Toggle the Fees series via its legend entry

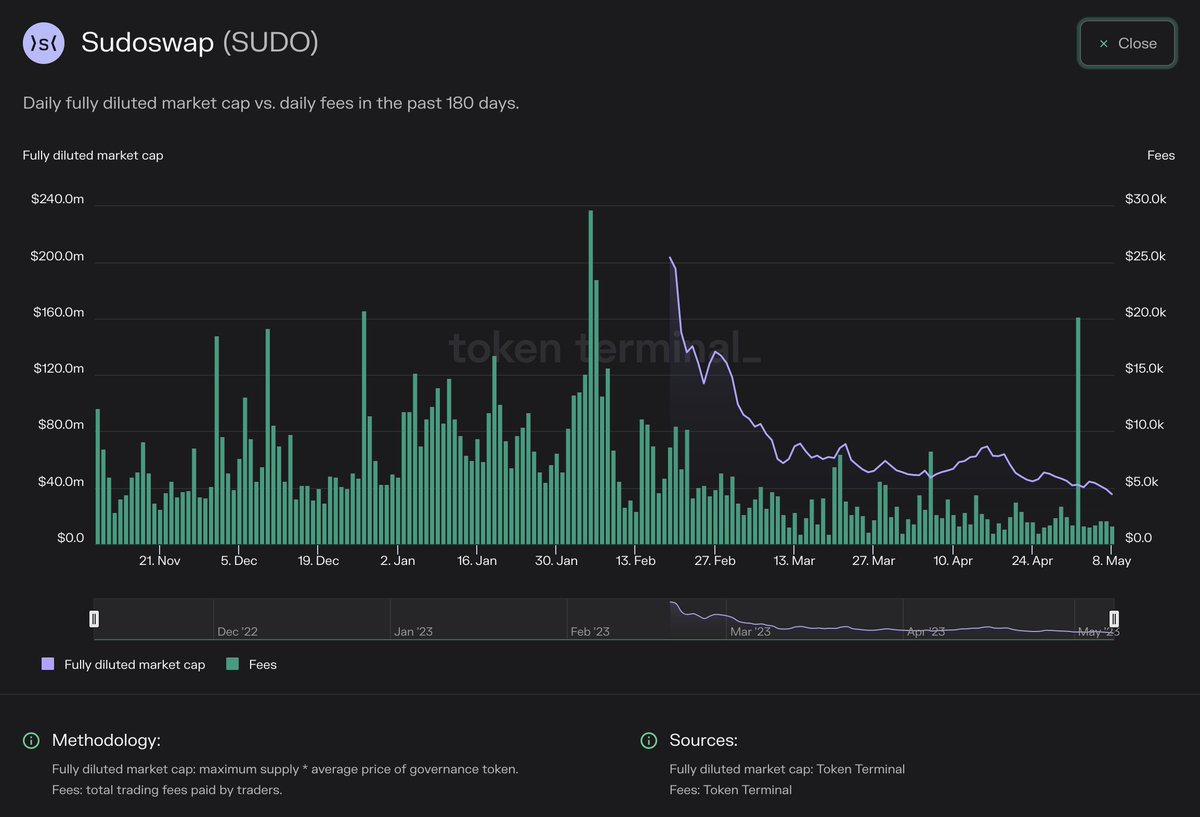[252, 664]
